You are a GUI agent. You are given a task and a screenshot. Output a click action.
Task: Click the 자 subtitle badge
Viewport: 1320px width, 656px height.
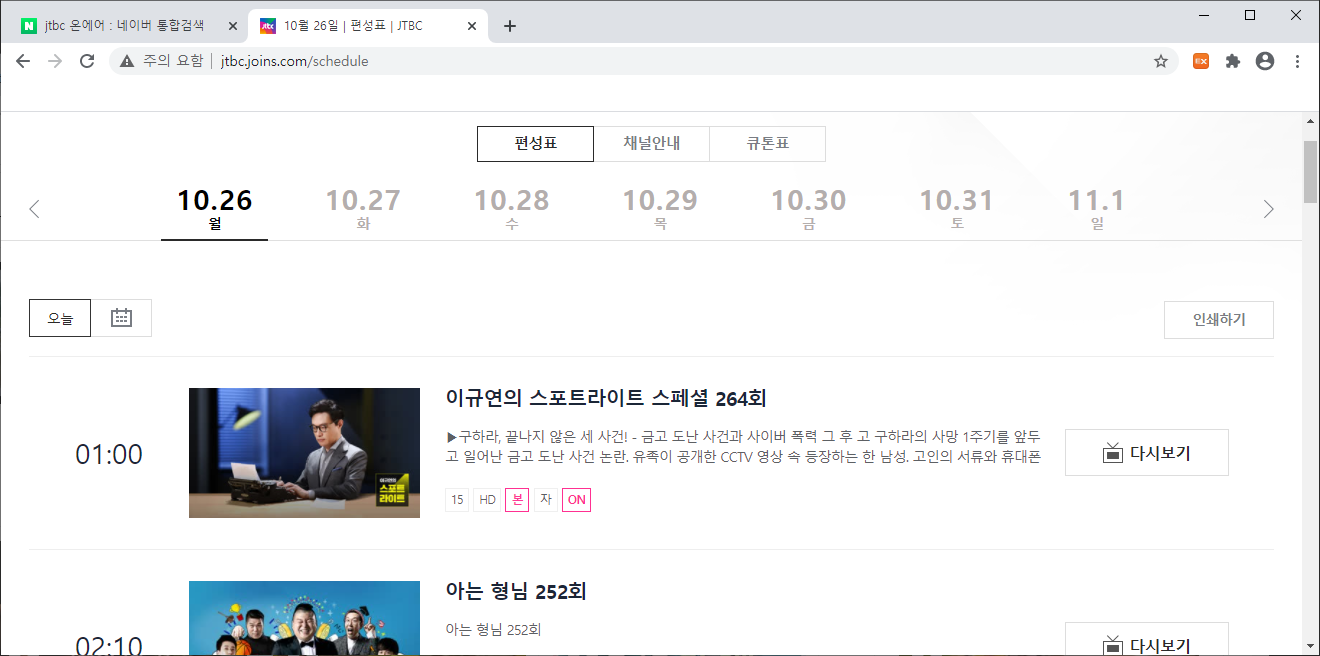point(545,500)
